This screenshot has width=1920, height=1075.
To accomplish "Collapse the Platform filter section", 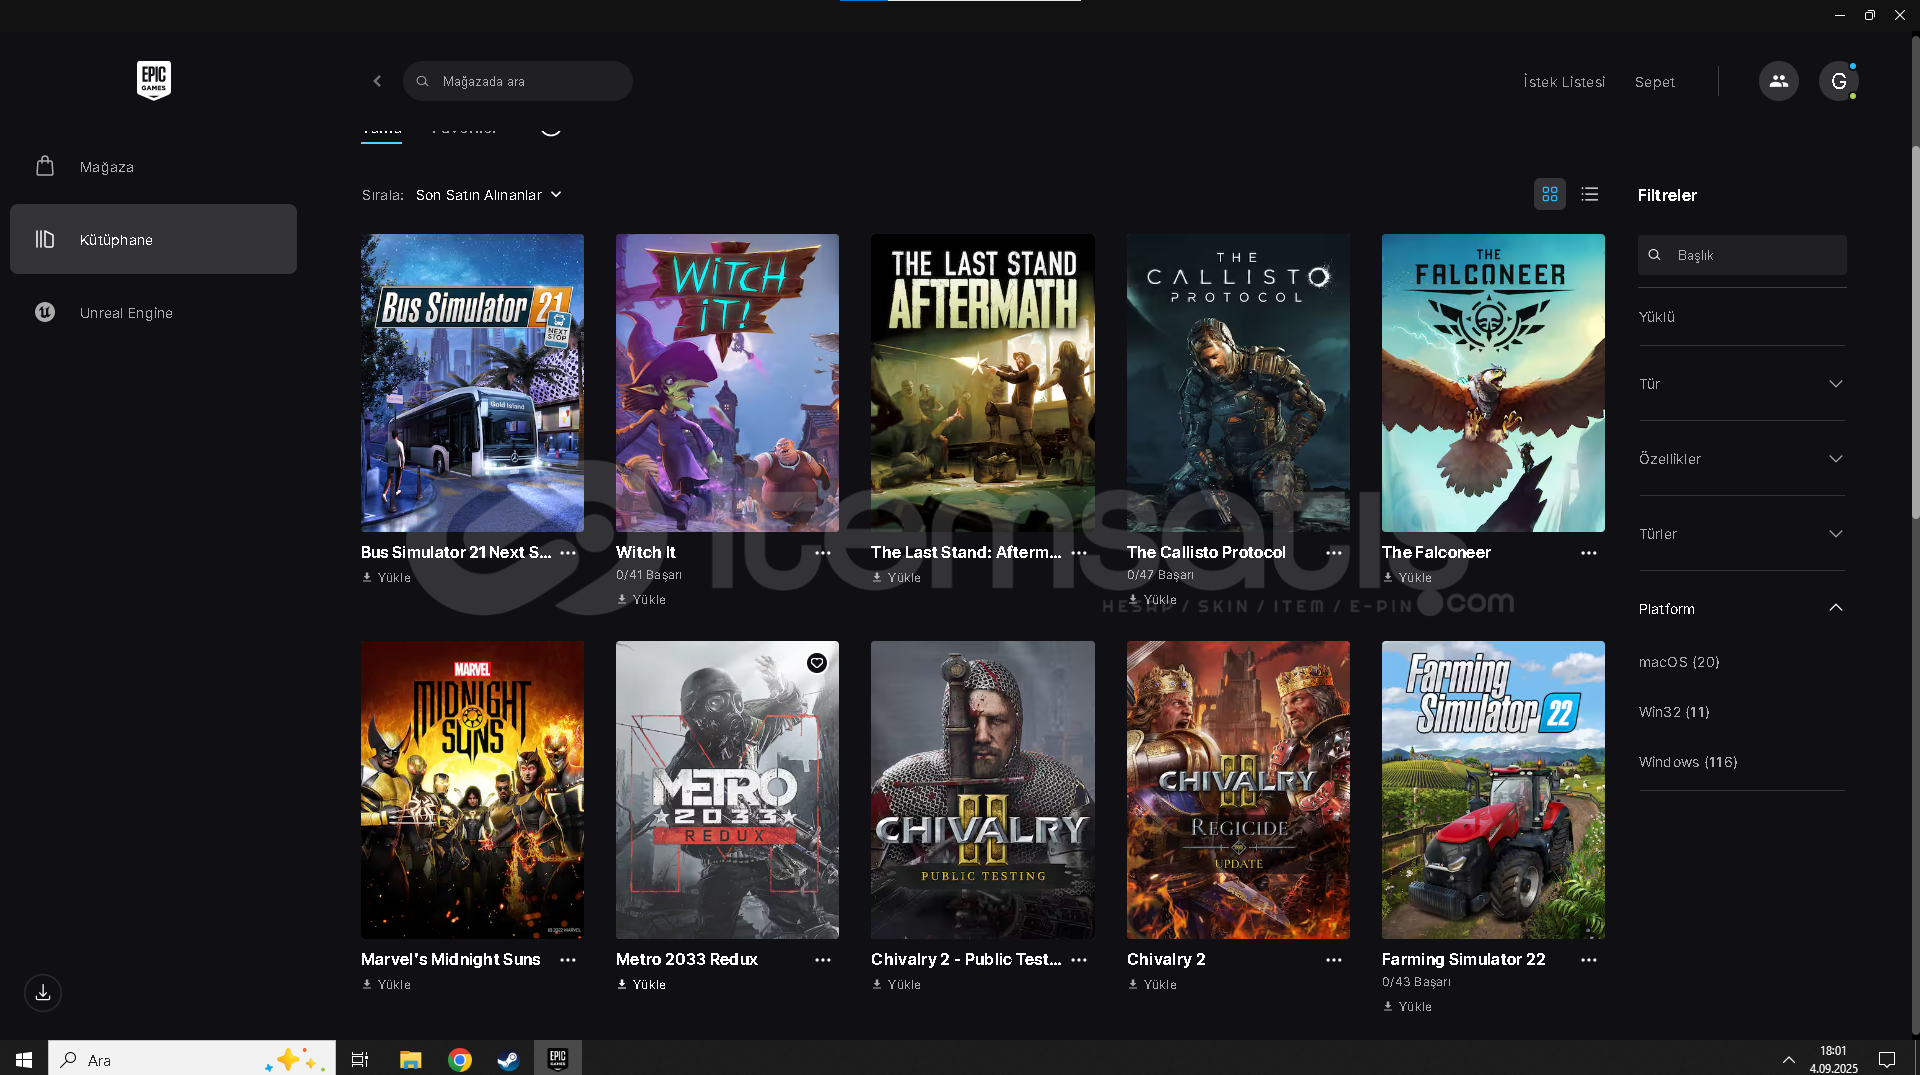I will coord(1741,609).
